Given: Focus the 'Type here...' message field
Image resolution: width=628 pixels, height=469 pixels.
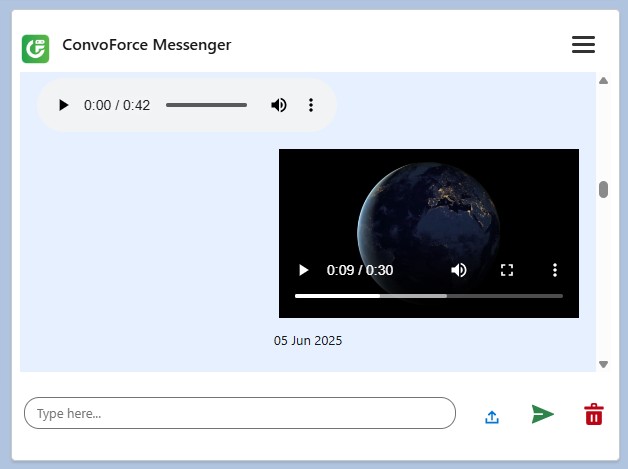Looking at the screenshot, I should (x=239, y=413).
